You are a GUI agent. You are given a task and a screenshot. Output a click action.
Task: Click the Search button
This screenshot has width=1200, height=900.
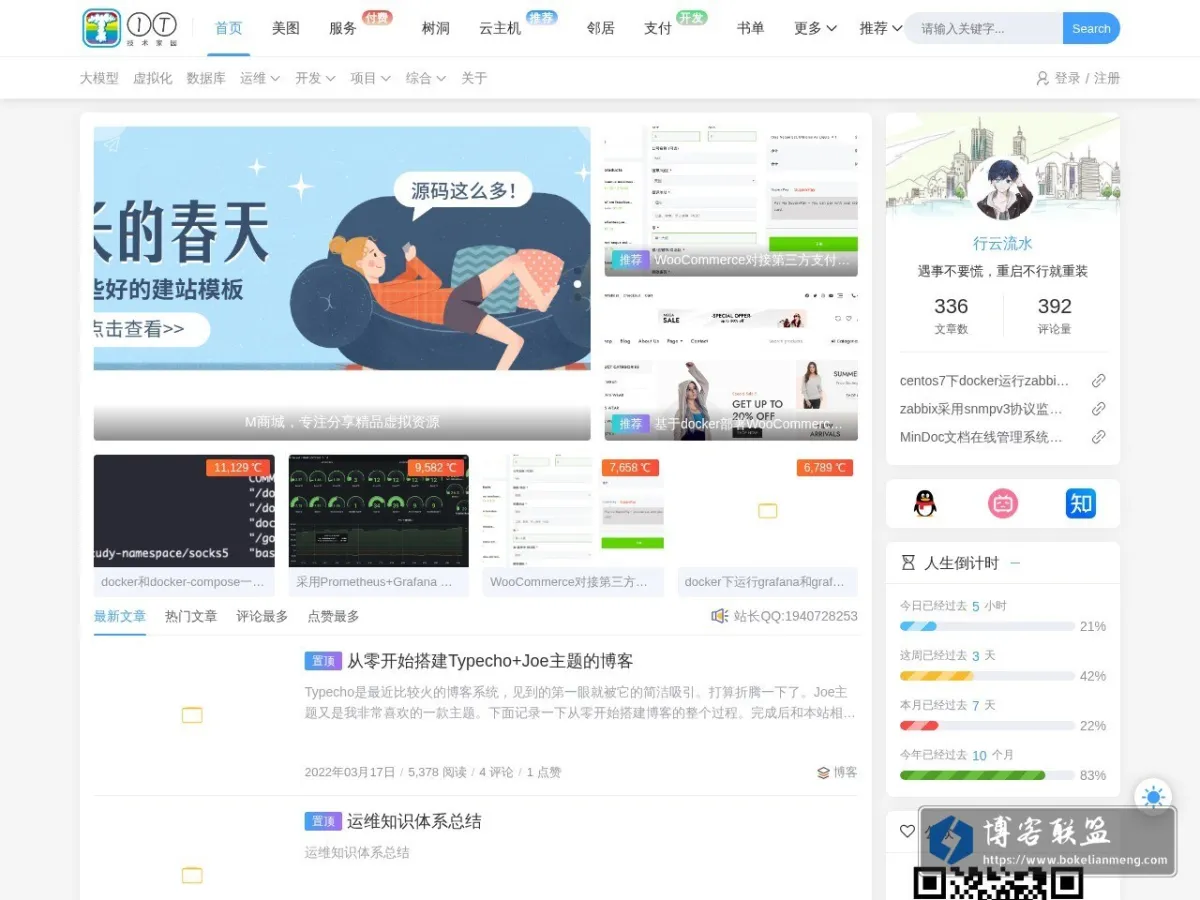click(1091, 28)
